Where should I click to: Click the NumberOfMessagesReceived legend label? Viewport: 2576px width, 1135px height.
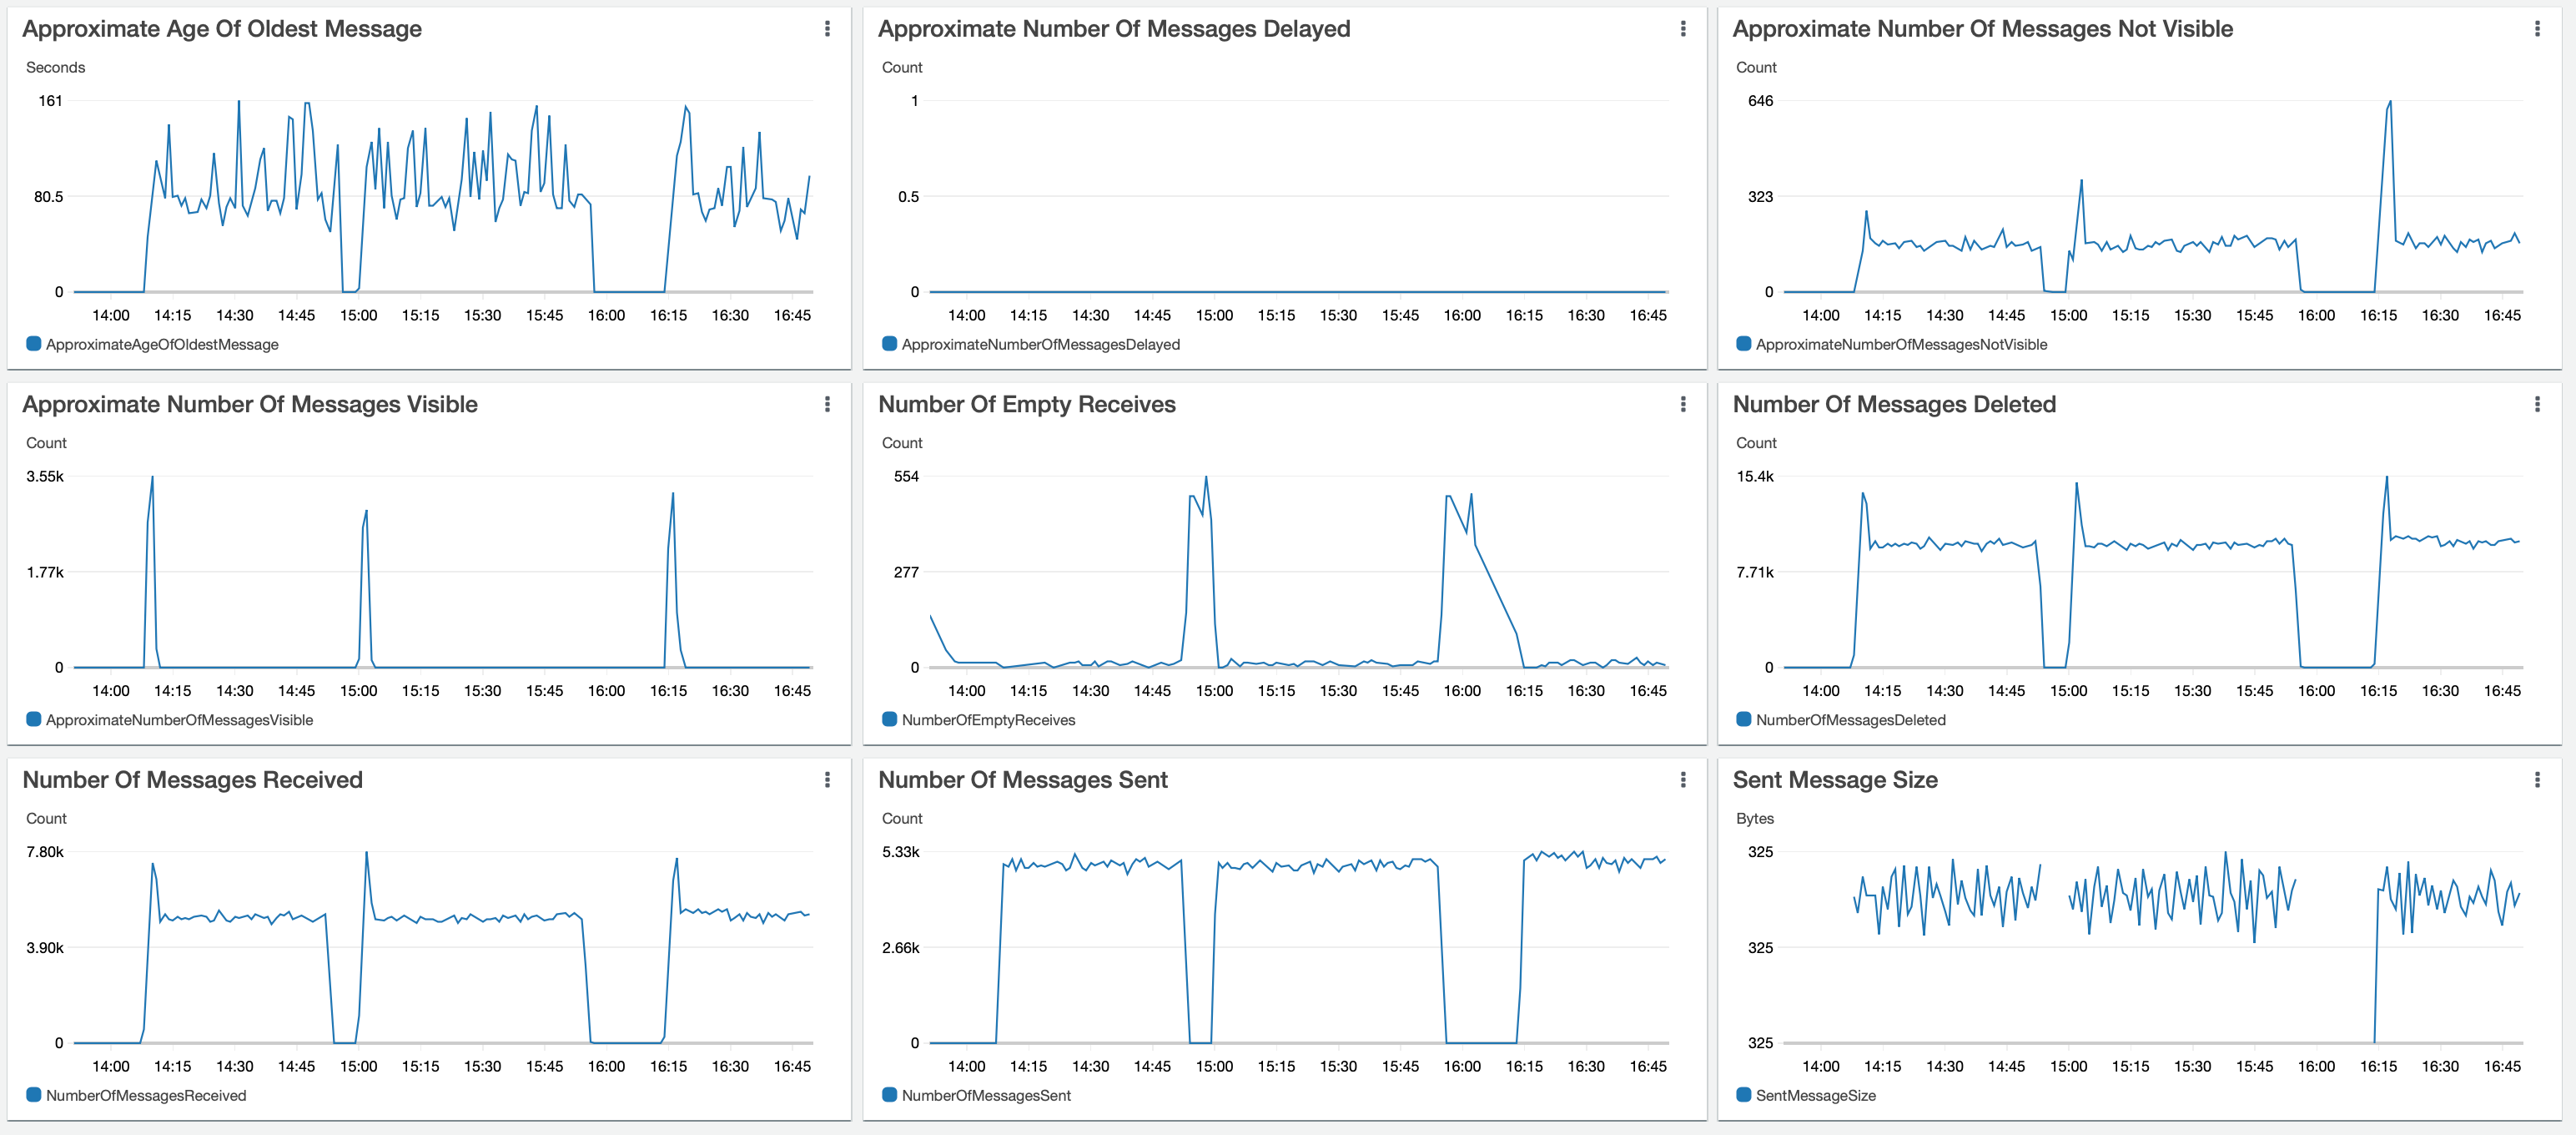click(x=146, y=1096)
